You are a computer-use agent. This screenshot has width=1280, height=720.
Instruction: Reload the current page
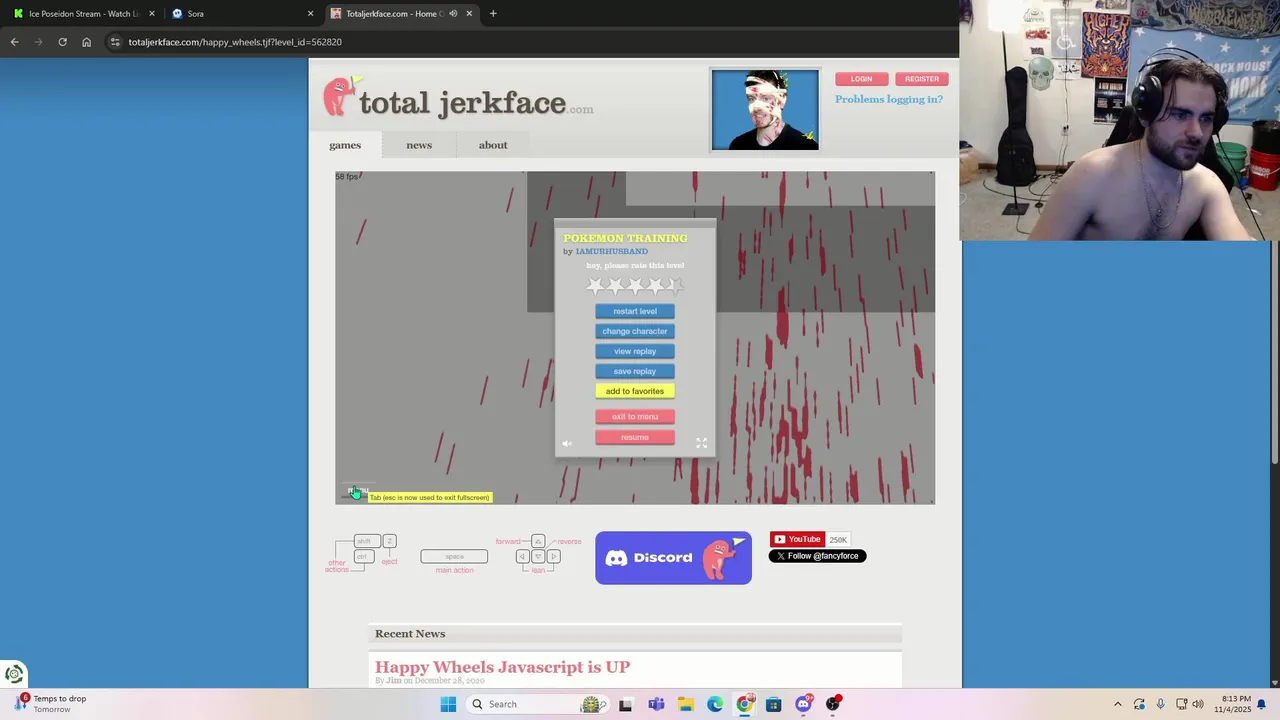coord(62,42)
